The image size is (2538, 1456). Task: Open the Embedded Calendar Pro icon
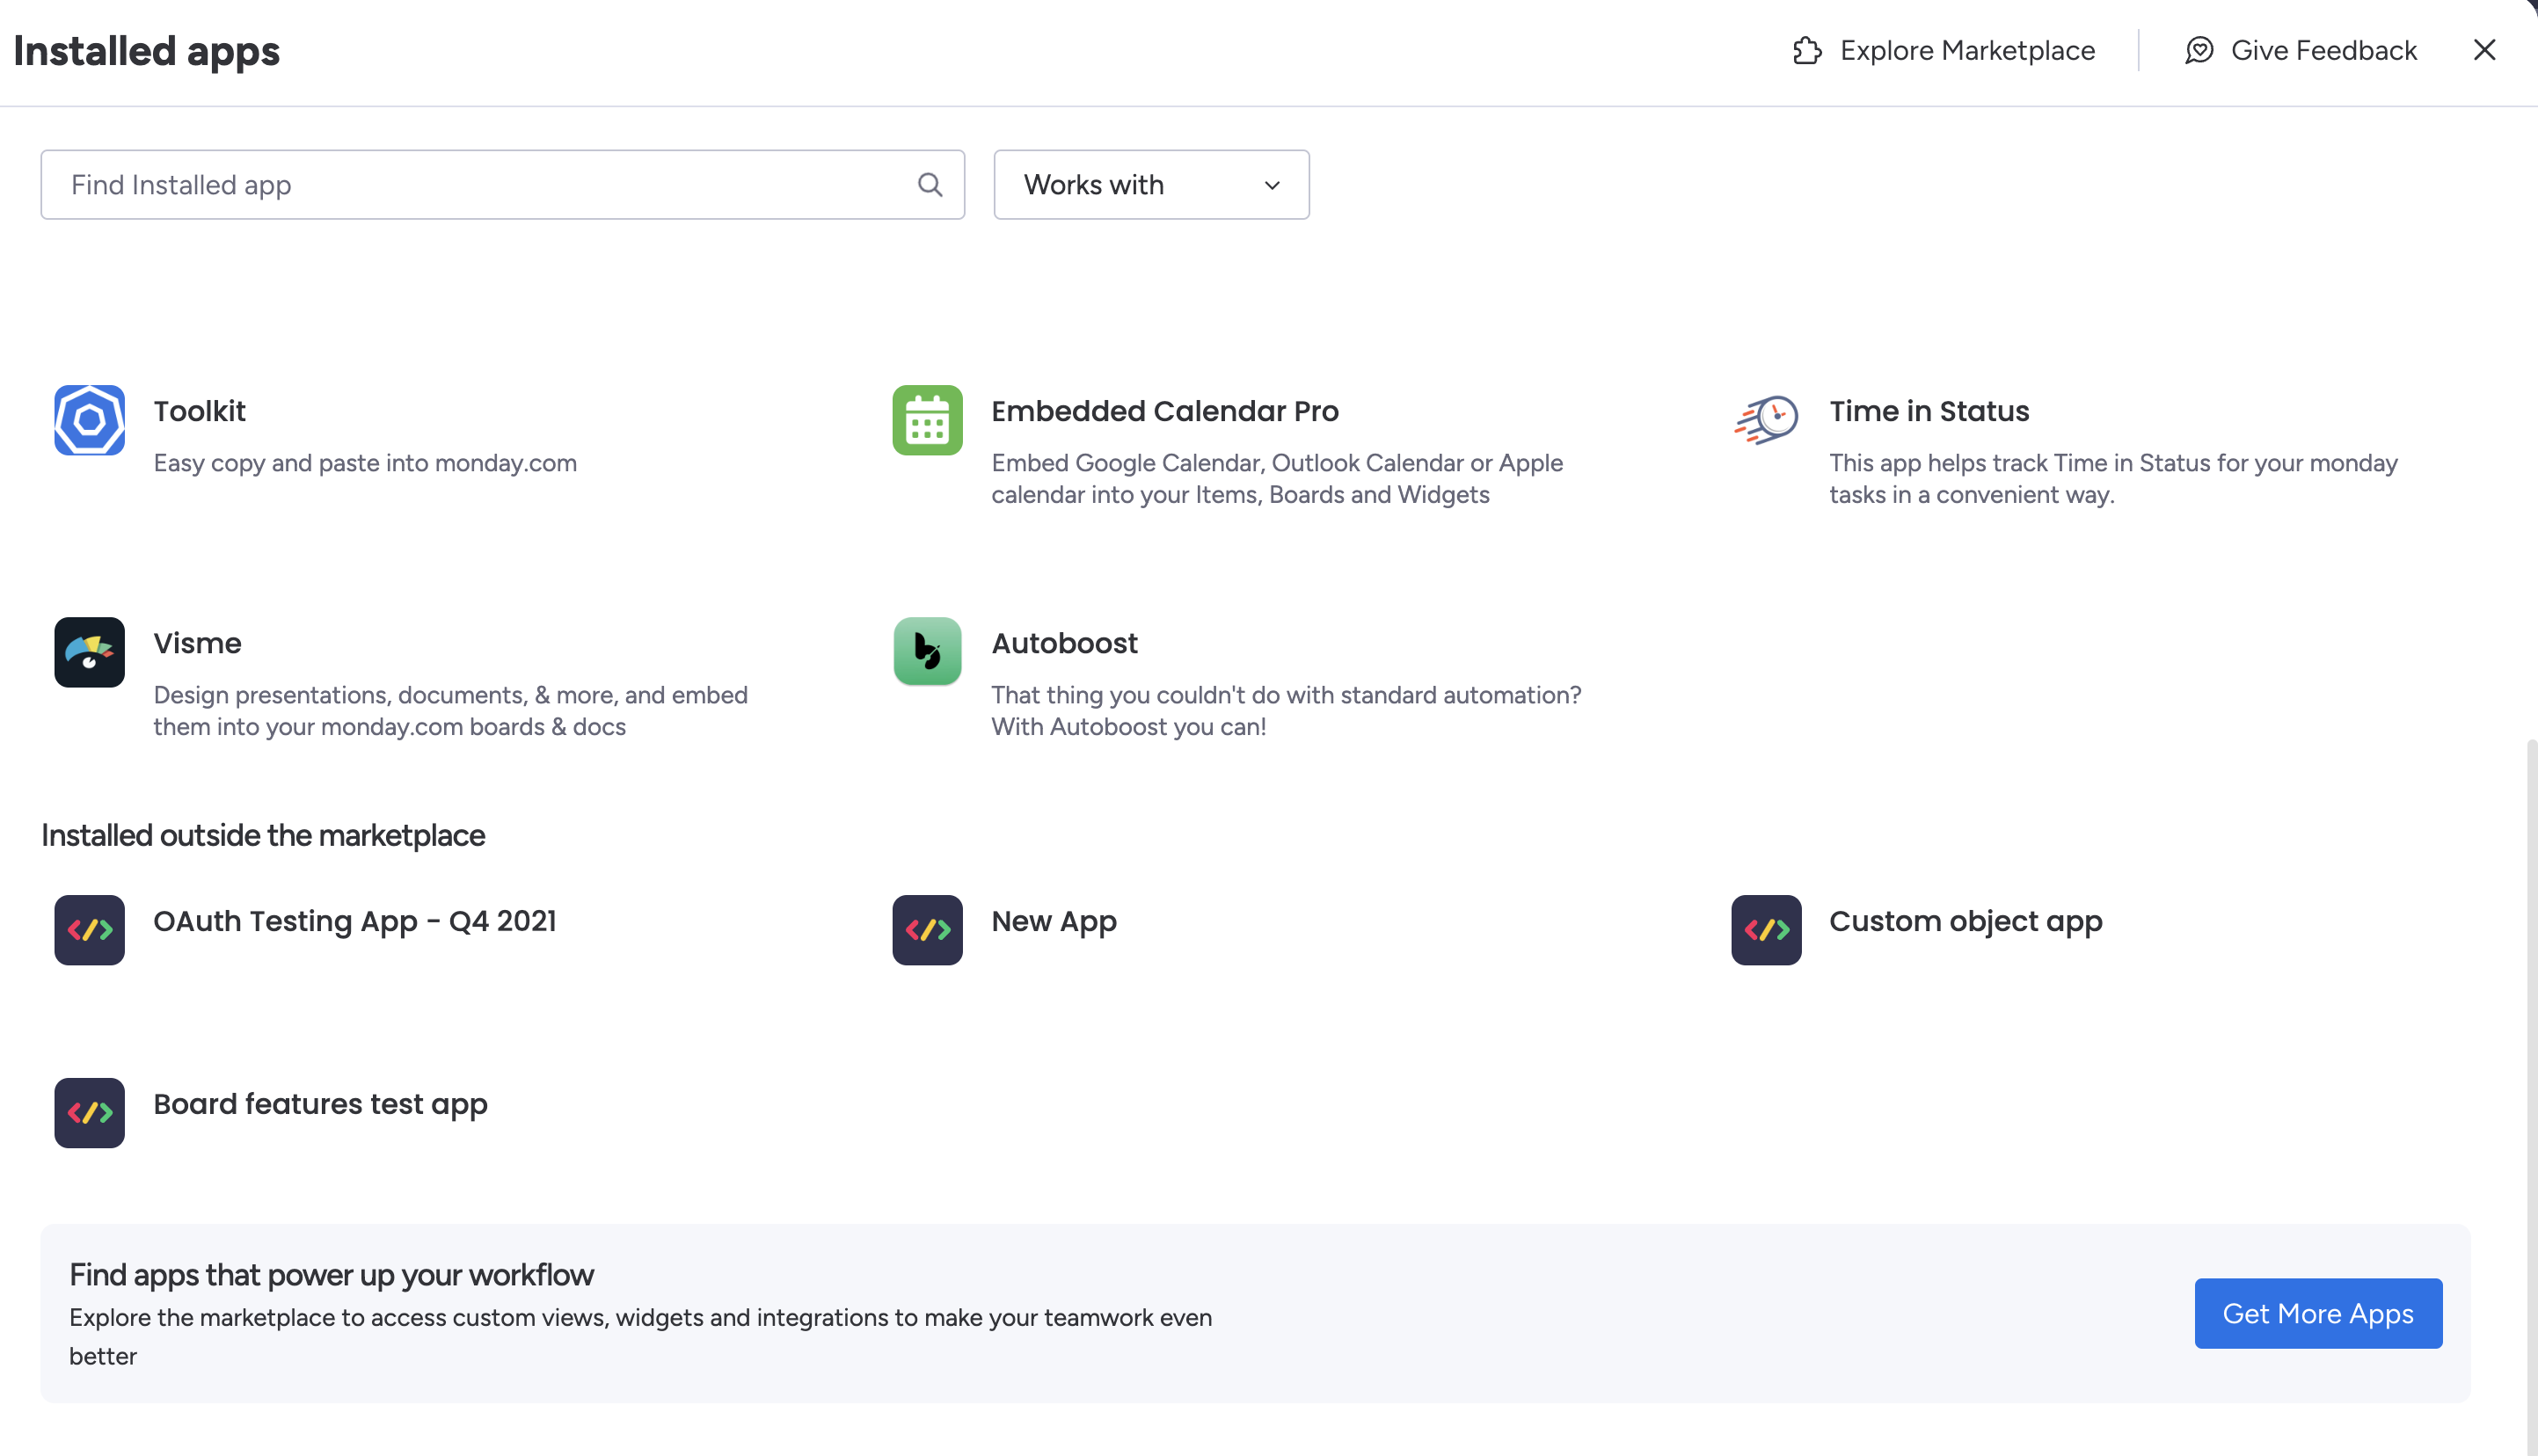pos(927,420)
